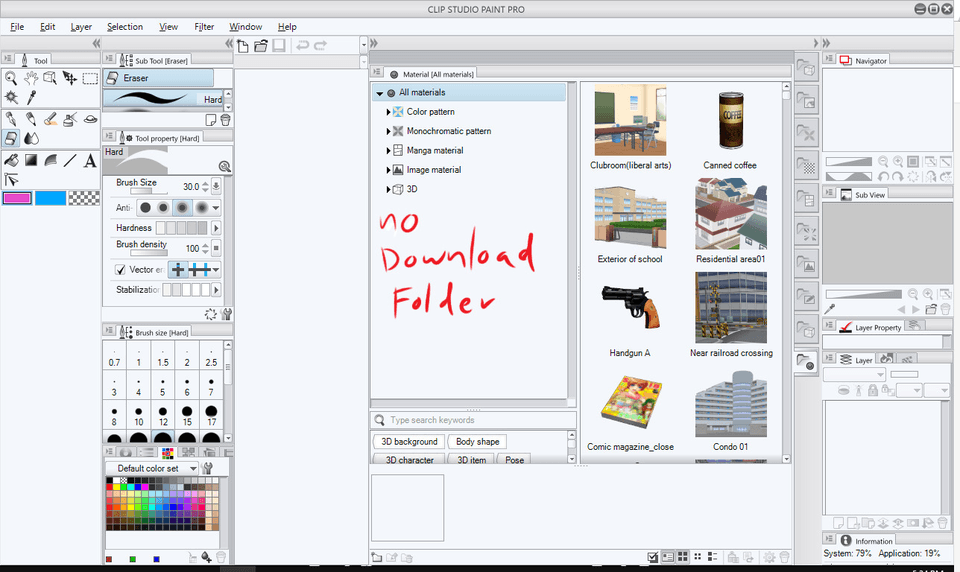Select the Hand move tool
960x572 pixels.
(x=31, y=78)
